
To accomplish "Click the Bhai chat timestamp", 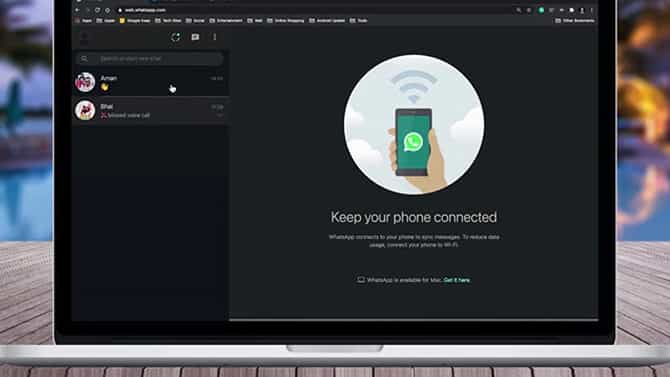I will [217, 107].
